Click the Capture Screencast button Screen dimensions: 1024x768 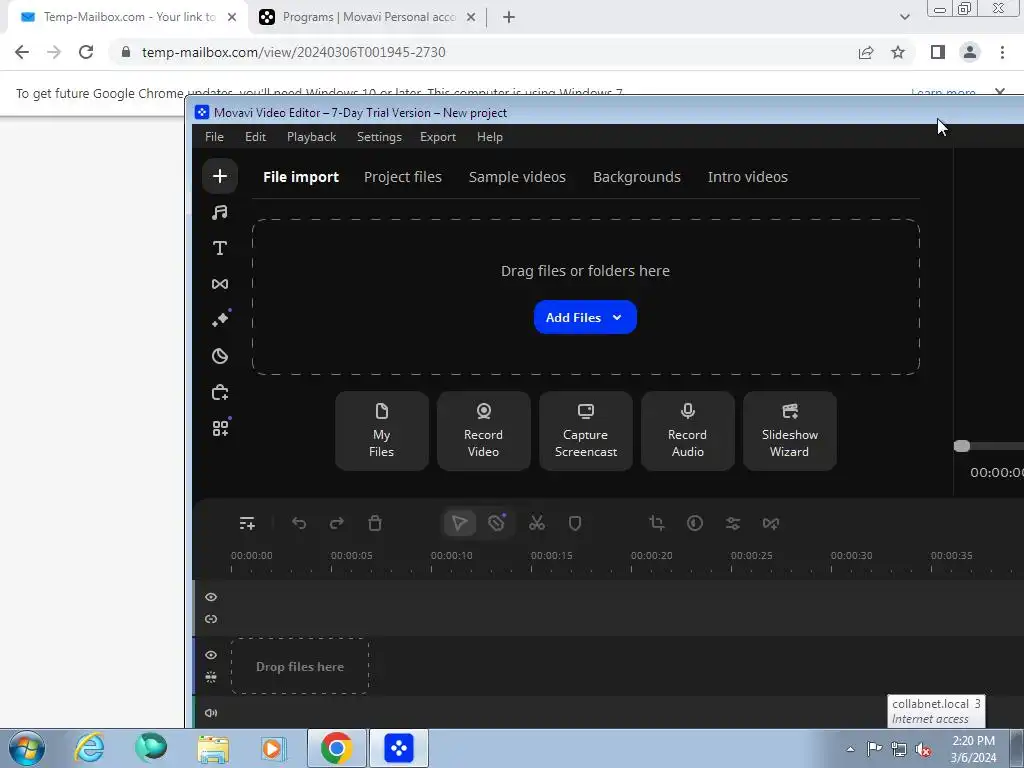coord(586,431)
